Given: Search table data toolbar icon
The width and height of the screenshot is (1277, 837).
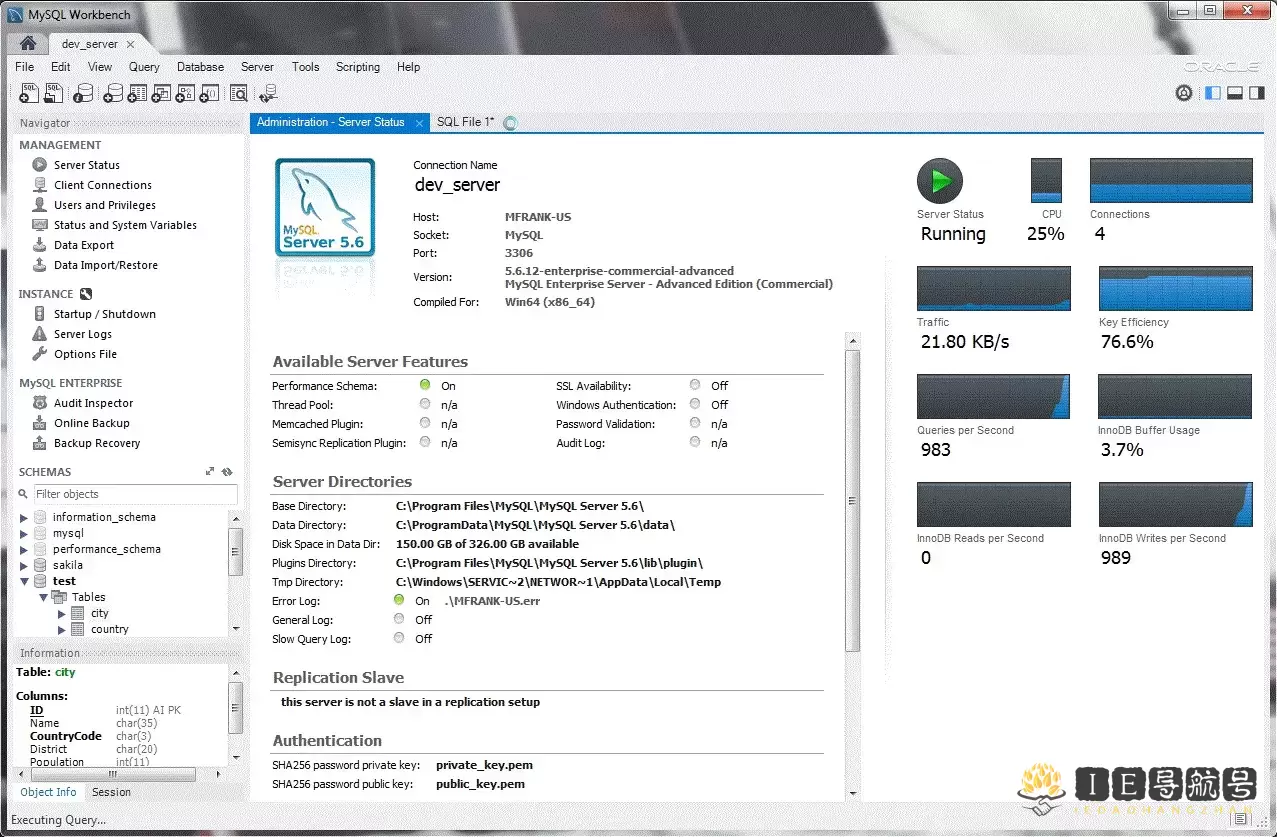Looking at the screenshot, I should (238, 93).
